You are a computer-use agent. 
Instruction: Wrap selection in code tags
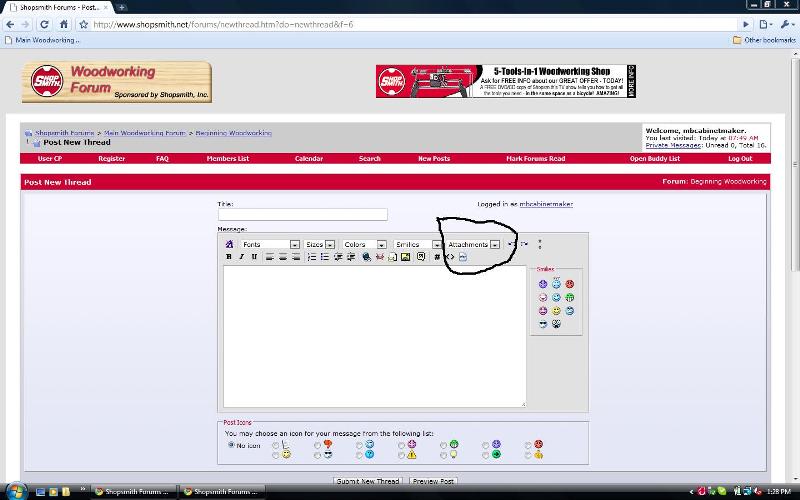[x=437, y=257]
